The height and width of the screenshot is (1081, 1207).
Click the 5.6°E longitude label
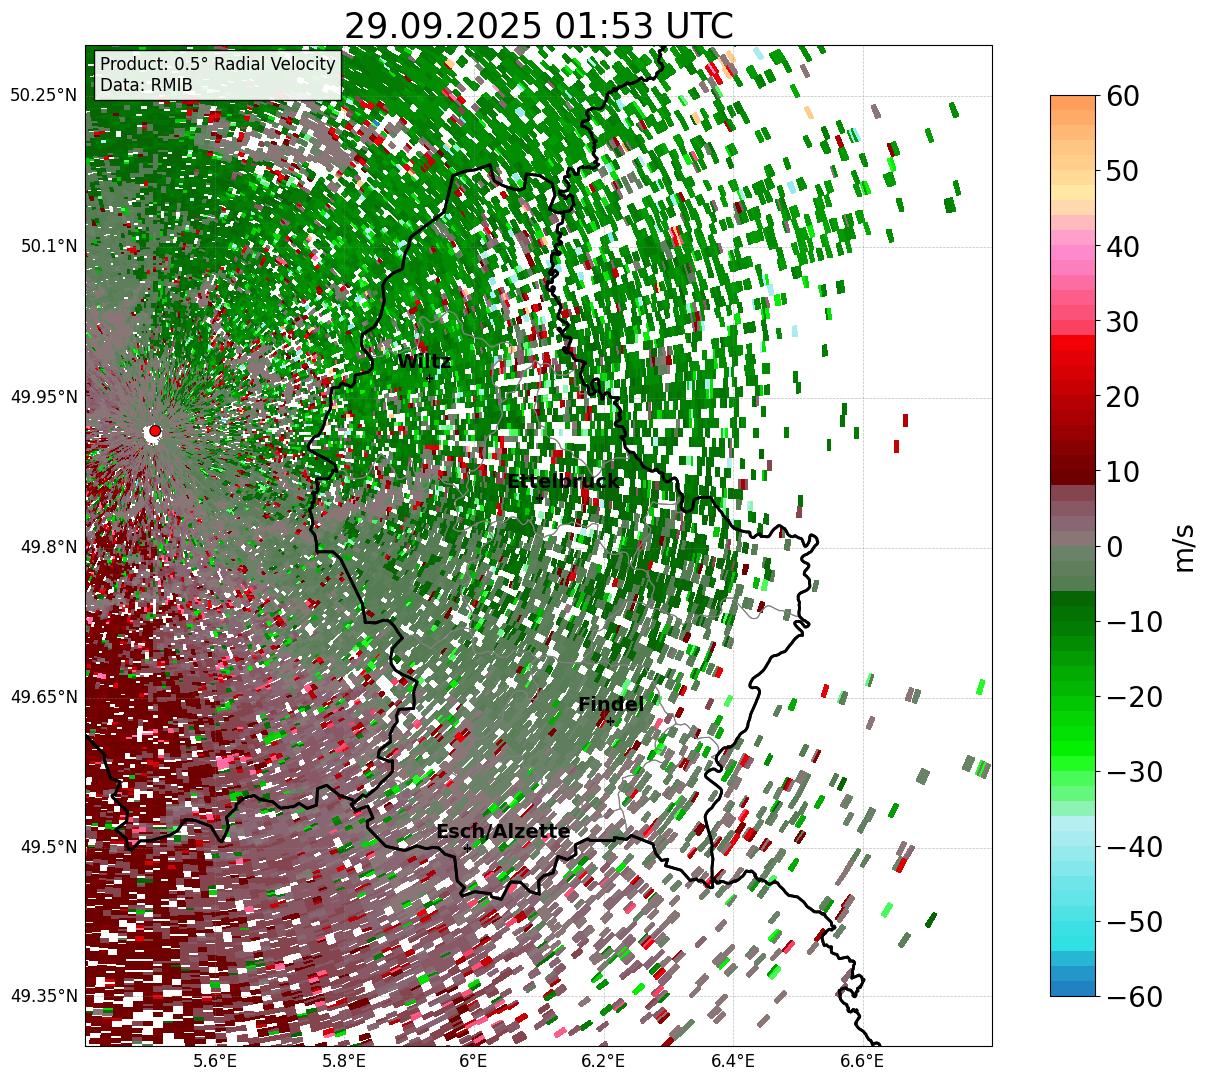(x=215, y=1061)
